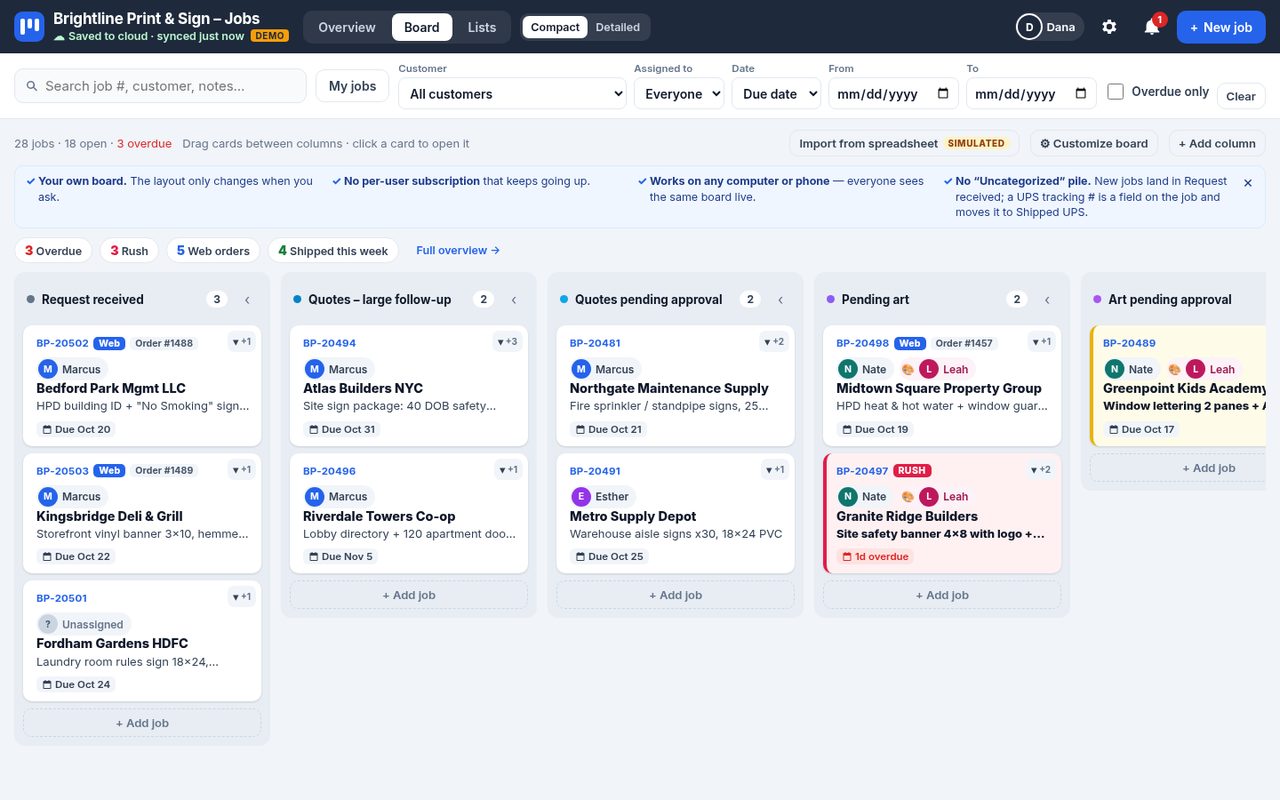Viewport: 1280px width, 800px height.
Task: Focus the job search field
Action: (x=160, y=86)
